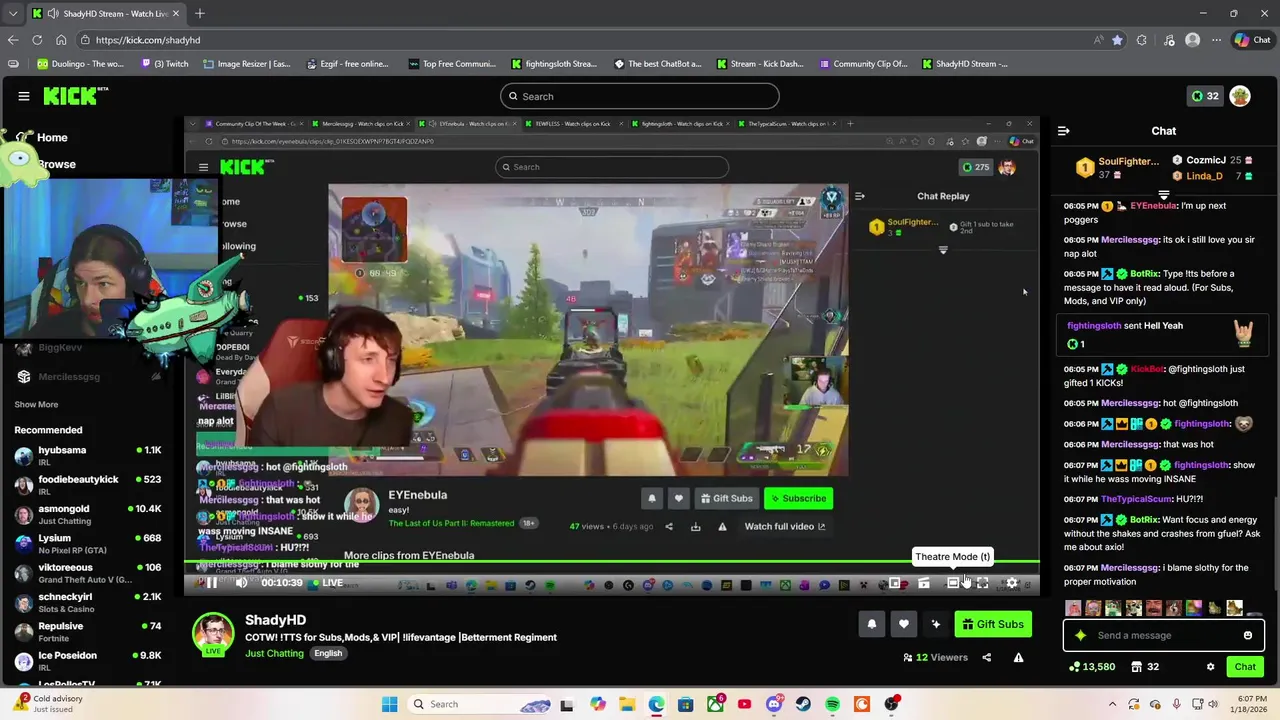Open browser extensions puzzle icon

point(1142,40)
